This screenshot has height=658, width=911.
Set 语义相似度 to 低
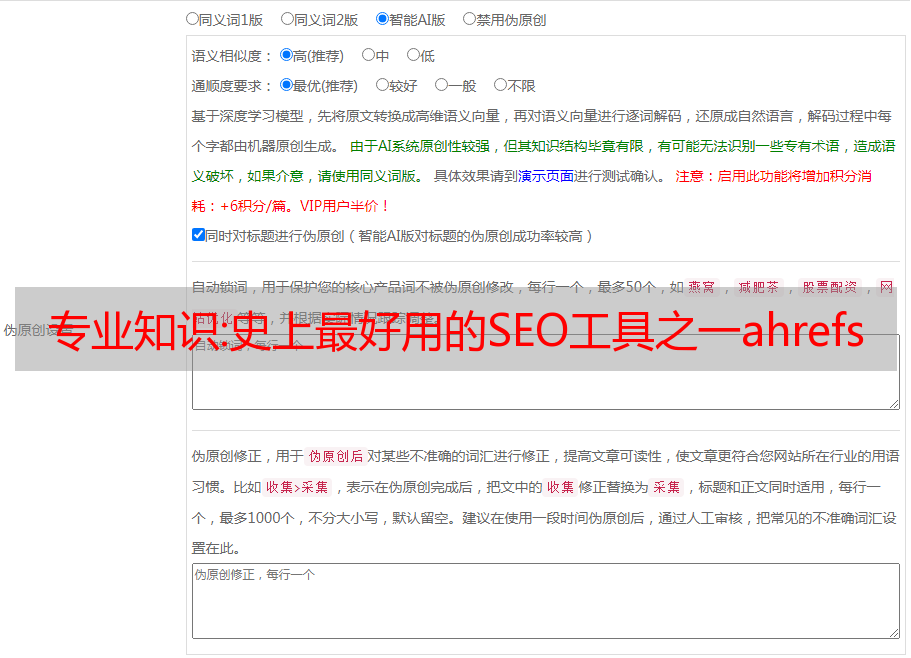tap(413, 55)
